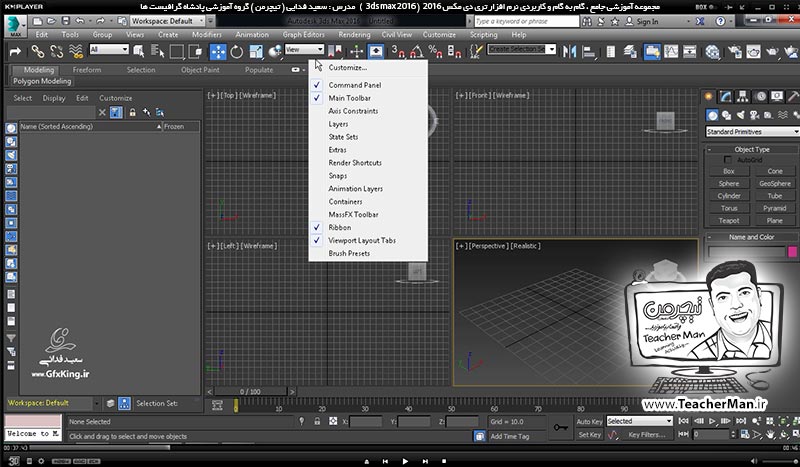
Task: Select Customize... in the toolbar menu
Action: [x=368, y=67]
